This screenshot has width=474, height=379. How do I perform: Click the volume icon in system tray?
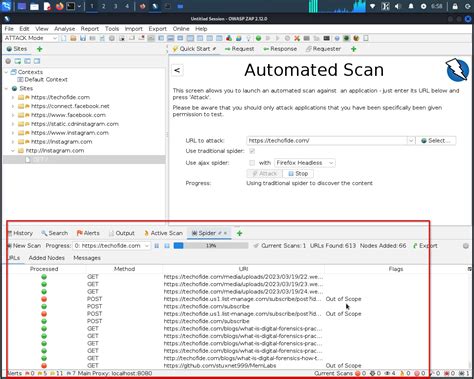point(398,6)
